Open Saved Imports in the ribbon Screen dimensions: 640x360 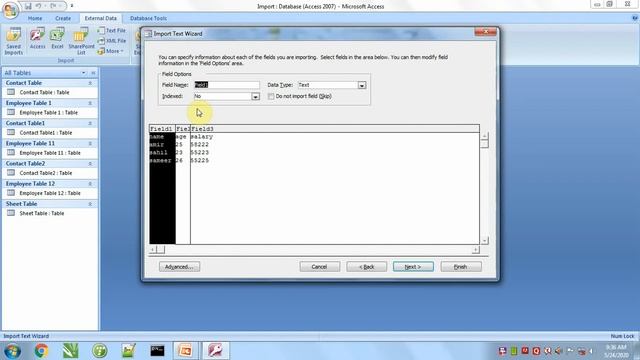coord(13,41)
